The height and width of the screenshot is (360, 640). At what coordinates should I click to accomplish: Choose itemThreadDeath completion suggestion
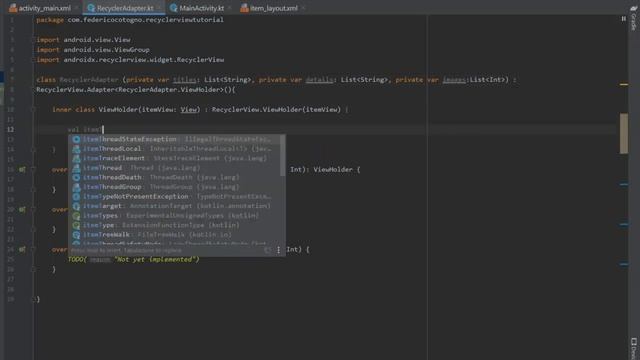174,177
